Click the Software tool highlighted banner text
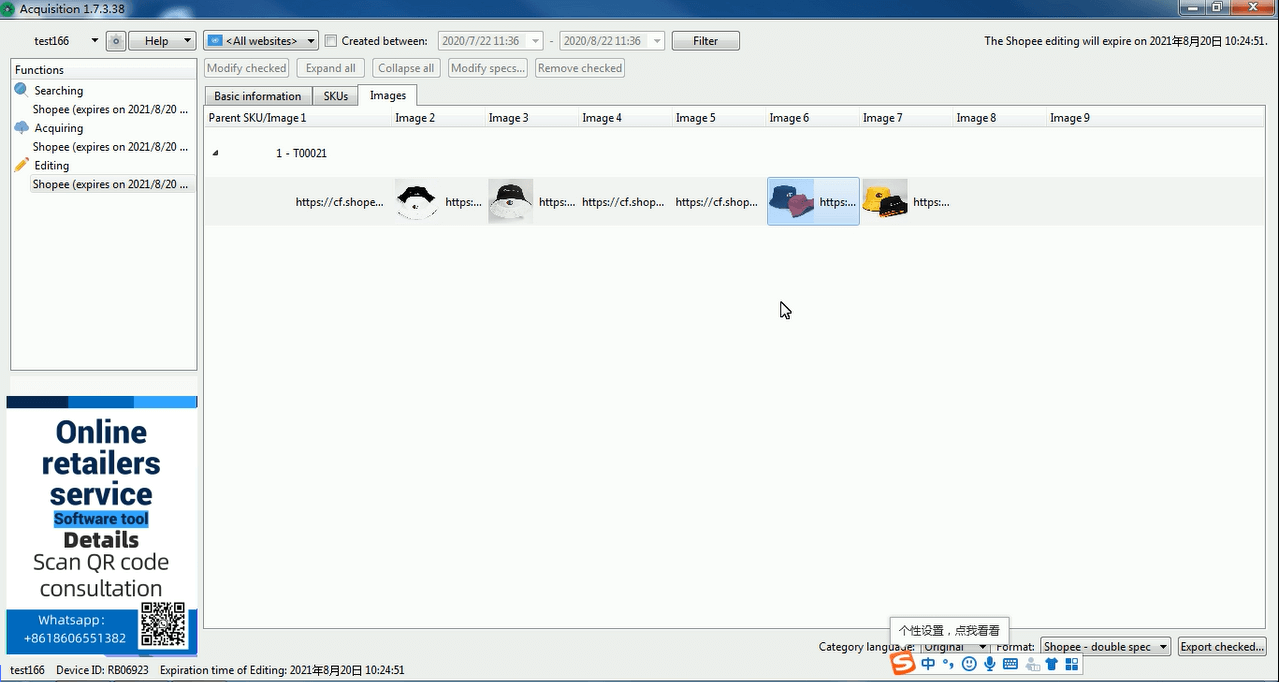1279x682 pixels. [x=101, y=519]
